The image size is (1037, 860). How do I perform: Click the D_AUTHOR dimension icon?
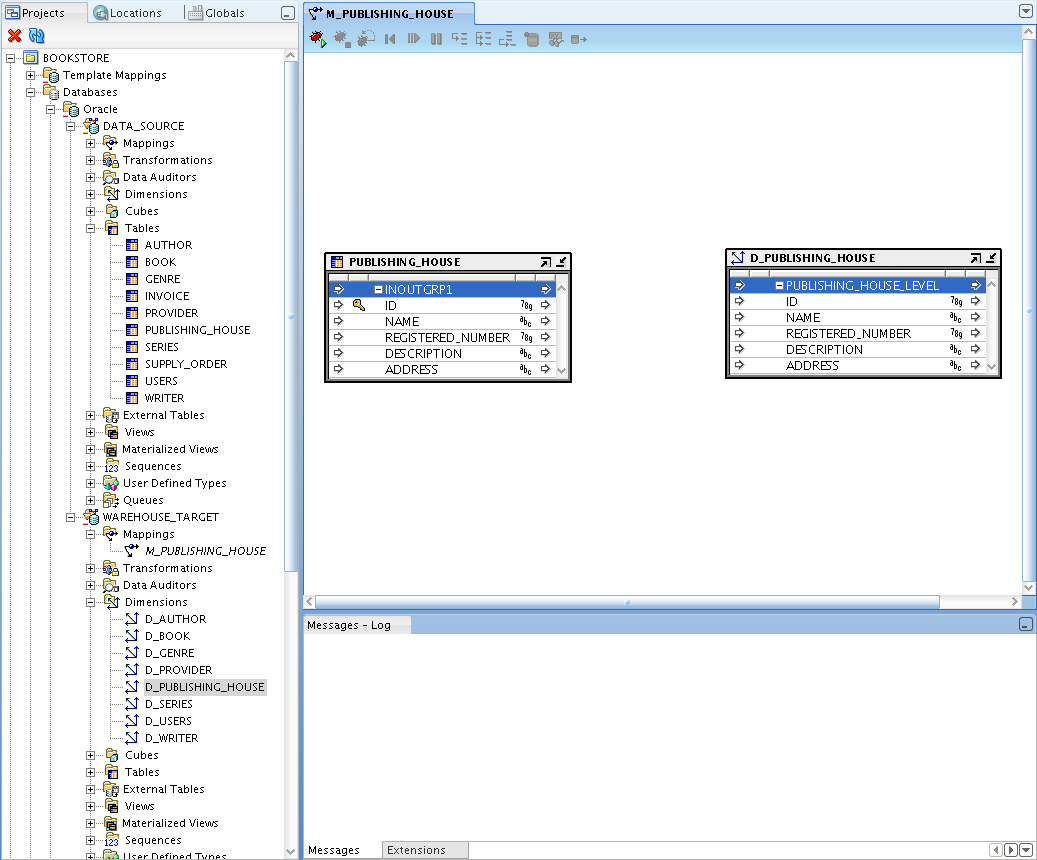point(132,619)
